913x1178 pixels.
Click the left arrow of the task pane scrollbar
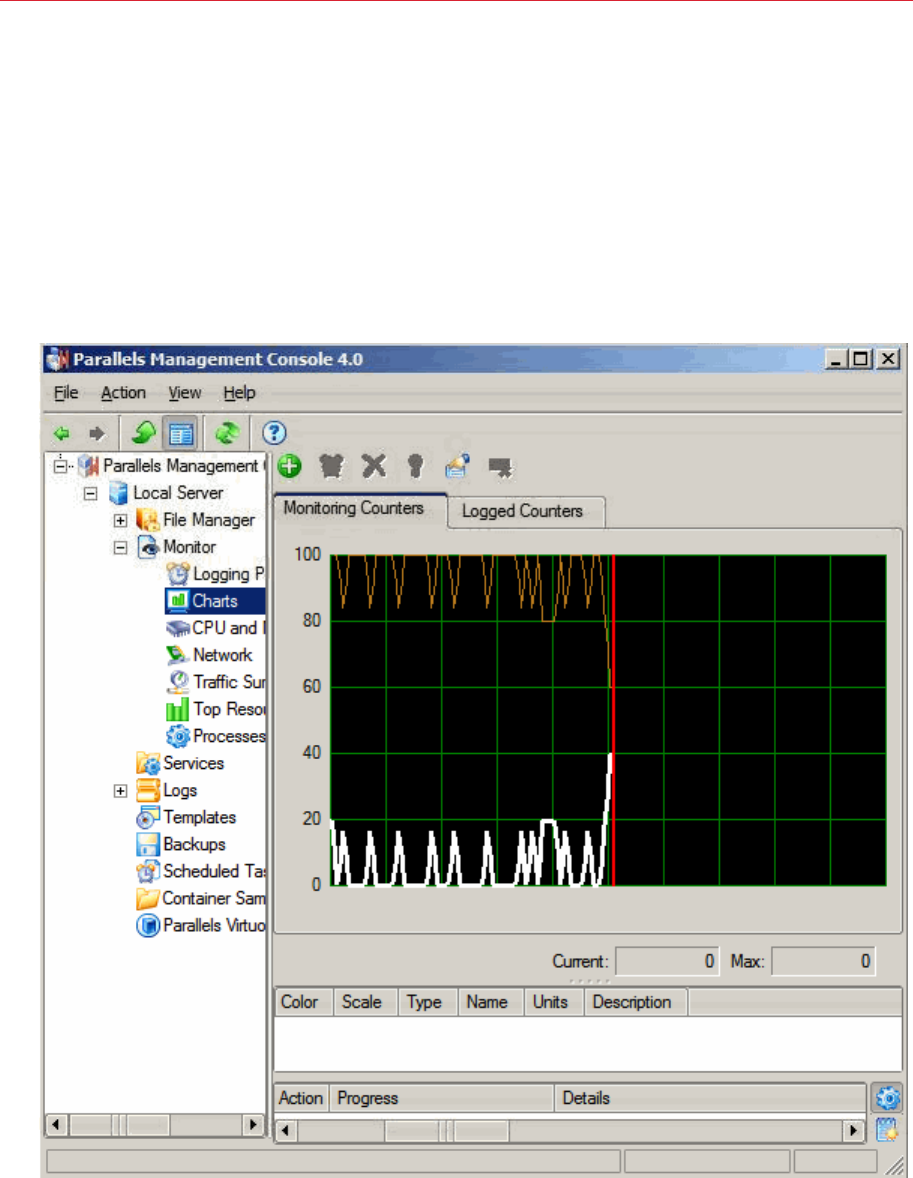(x=286, y=1131)
